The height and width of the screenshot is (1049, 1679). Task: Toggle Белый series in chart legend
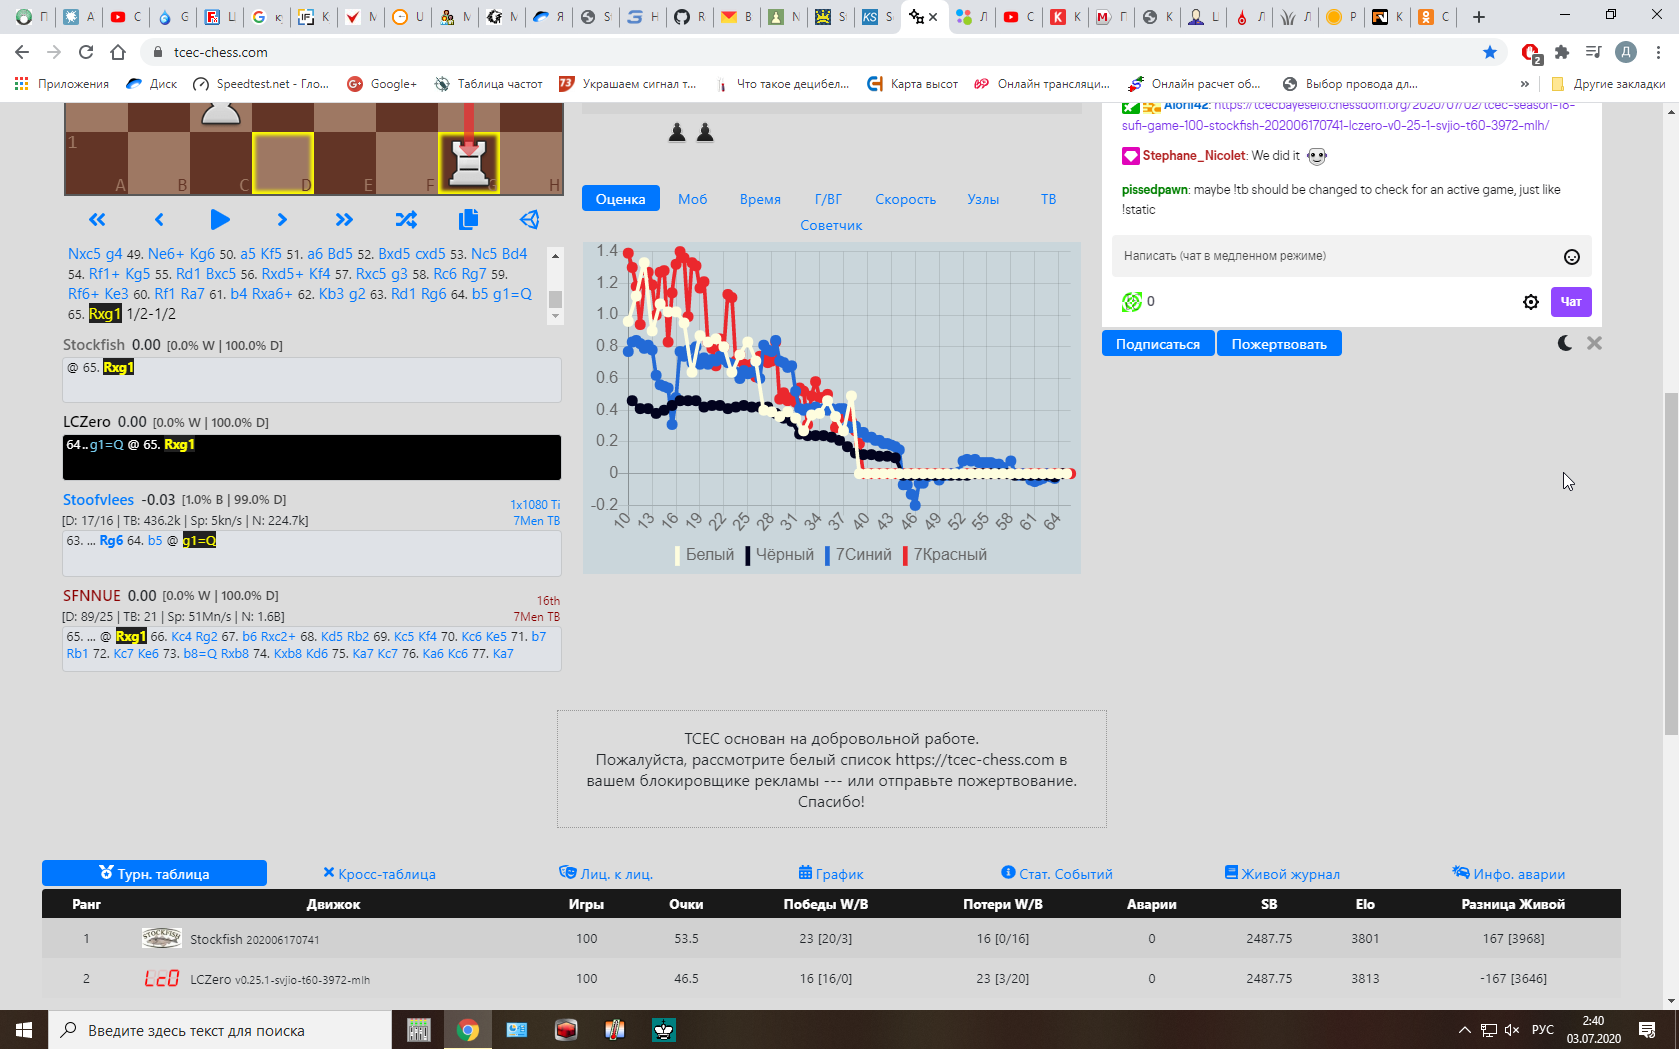click(x=706, y=555)
